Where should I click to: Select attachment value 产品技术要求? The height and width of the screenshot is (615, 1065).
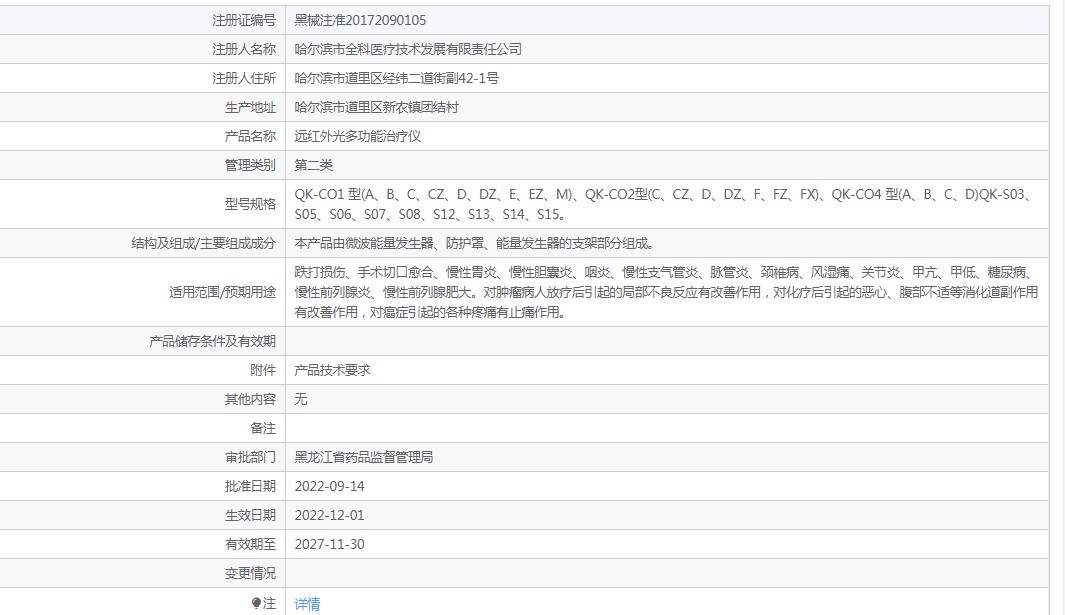(332, 370)
